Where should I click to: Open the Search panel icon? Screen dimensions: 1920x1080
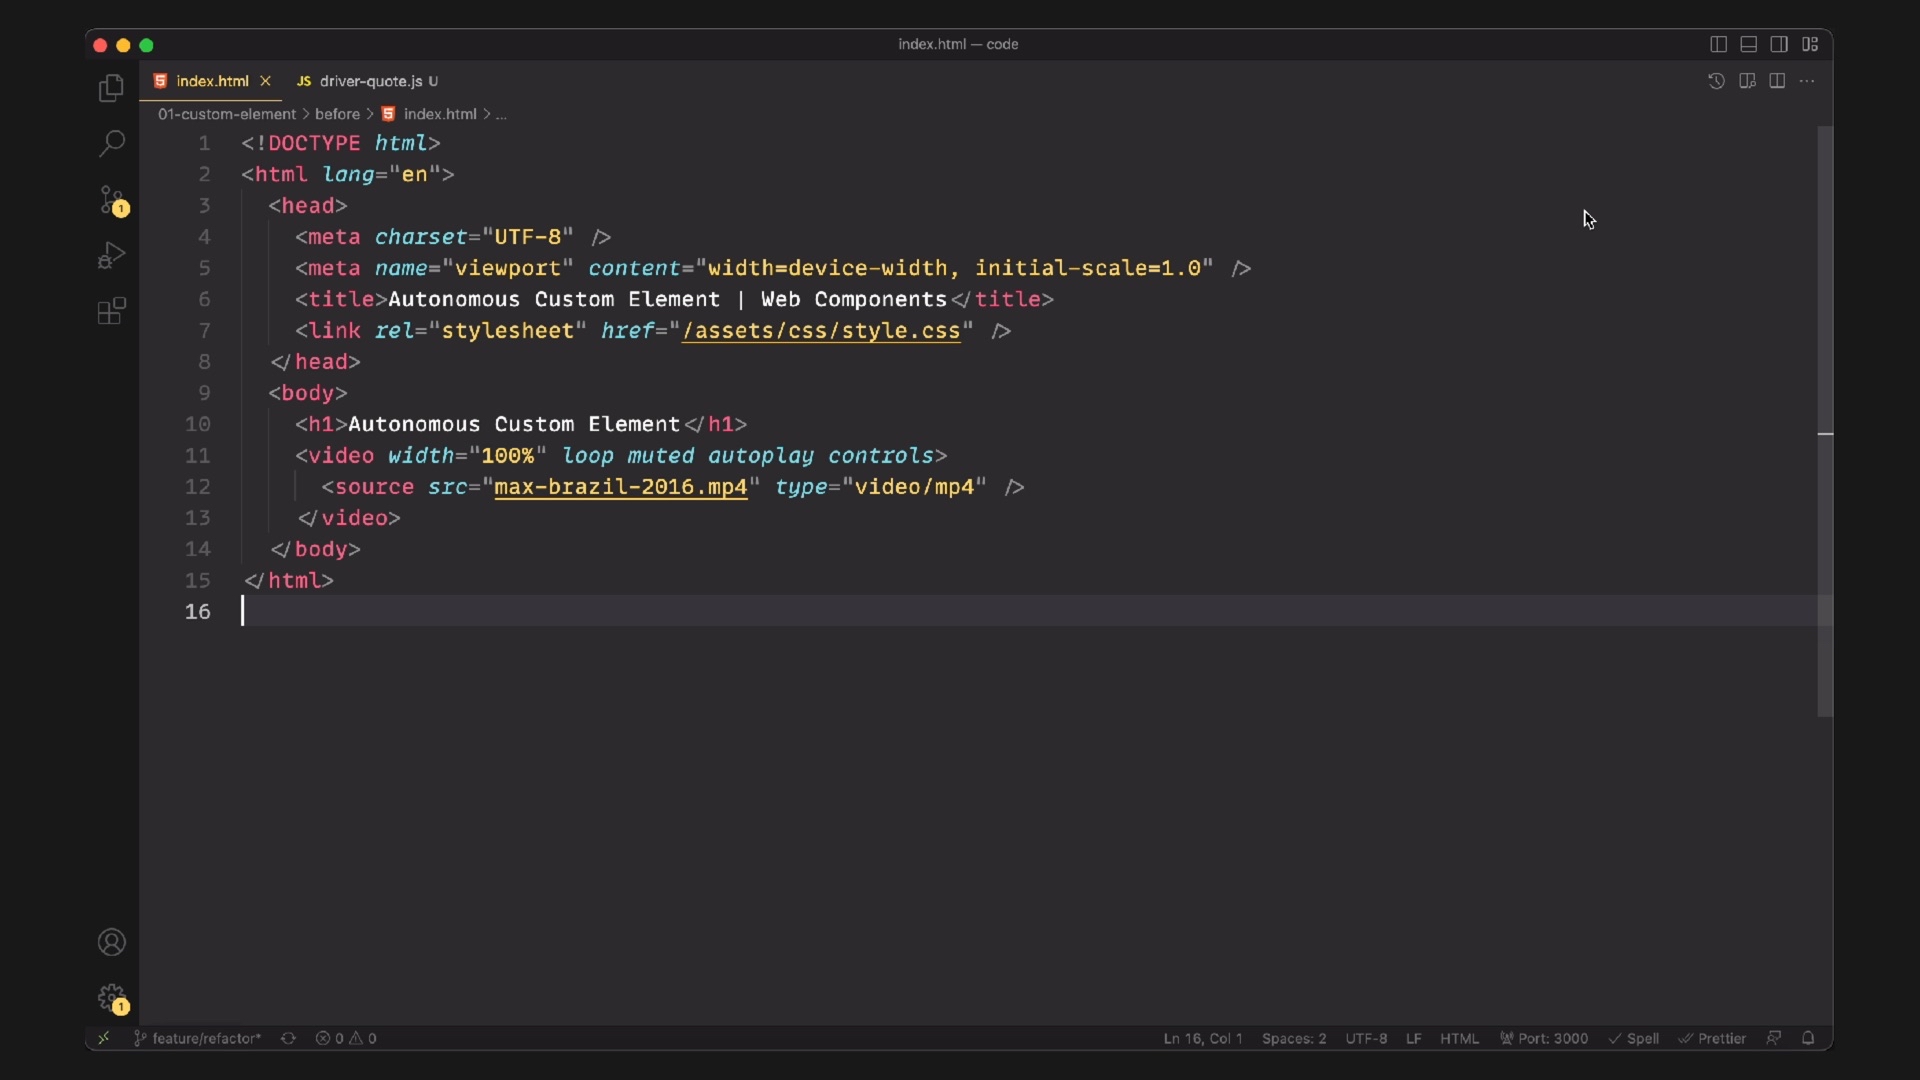111,143
